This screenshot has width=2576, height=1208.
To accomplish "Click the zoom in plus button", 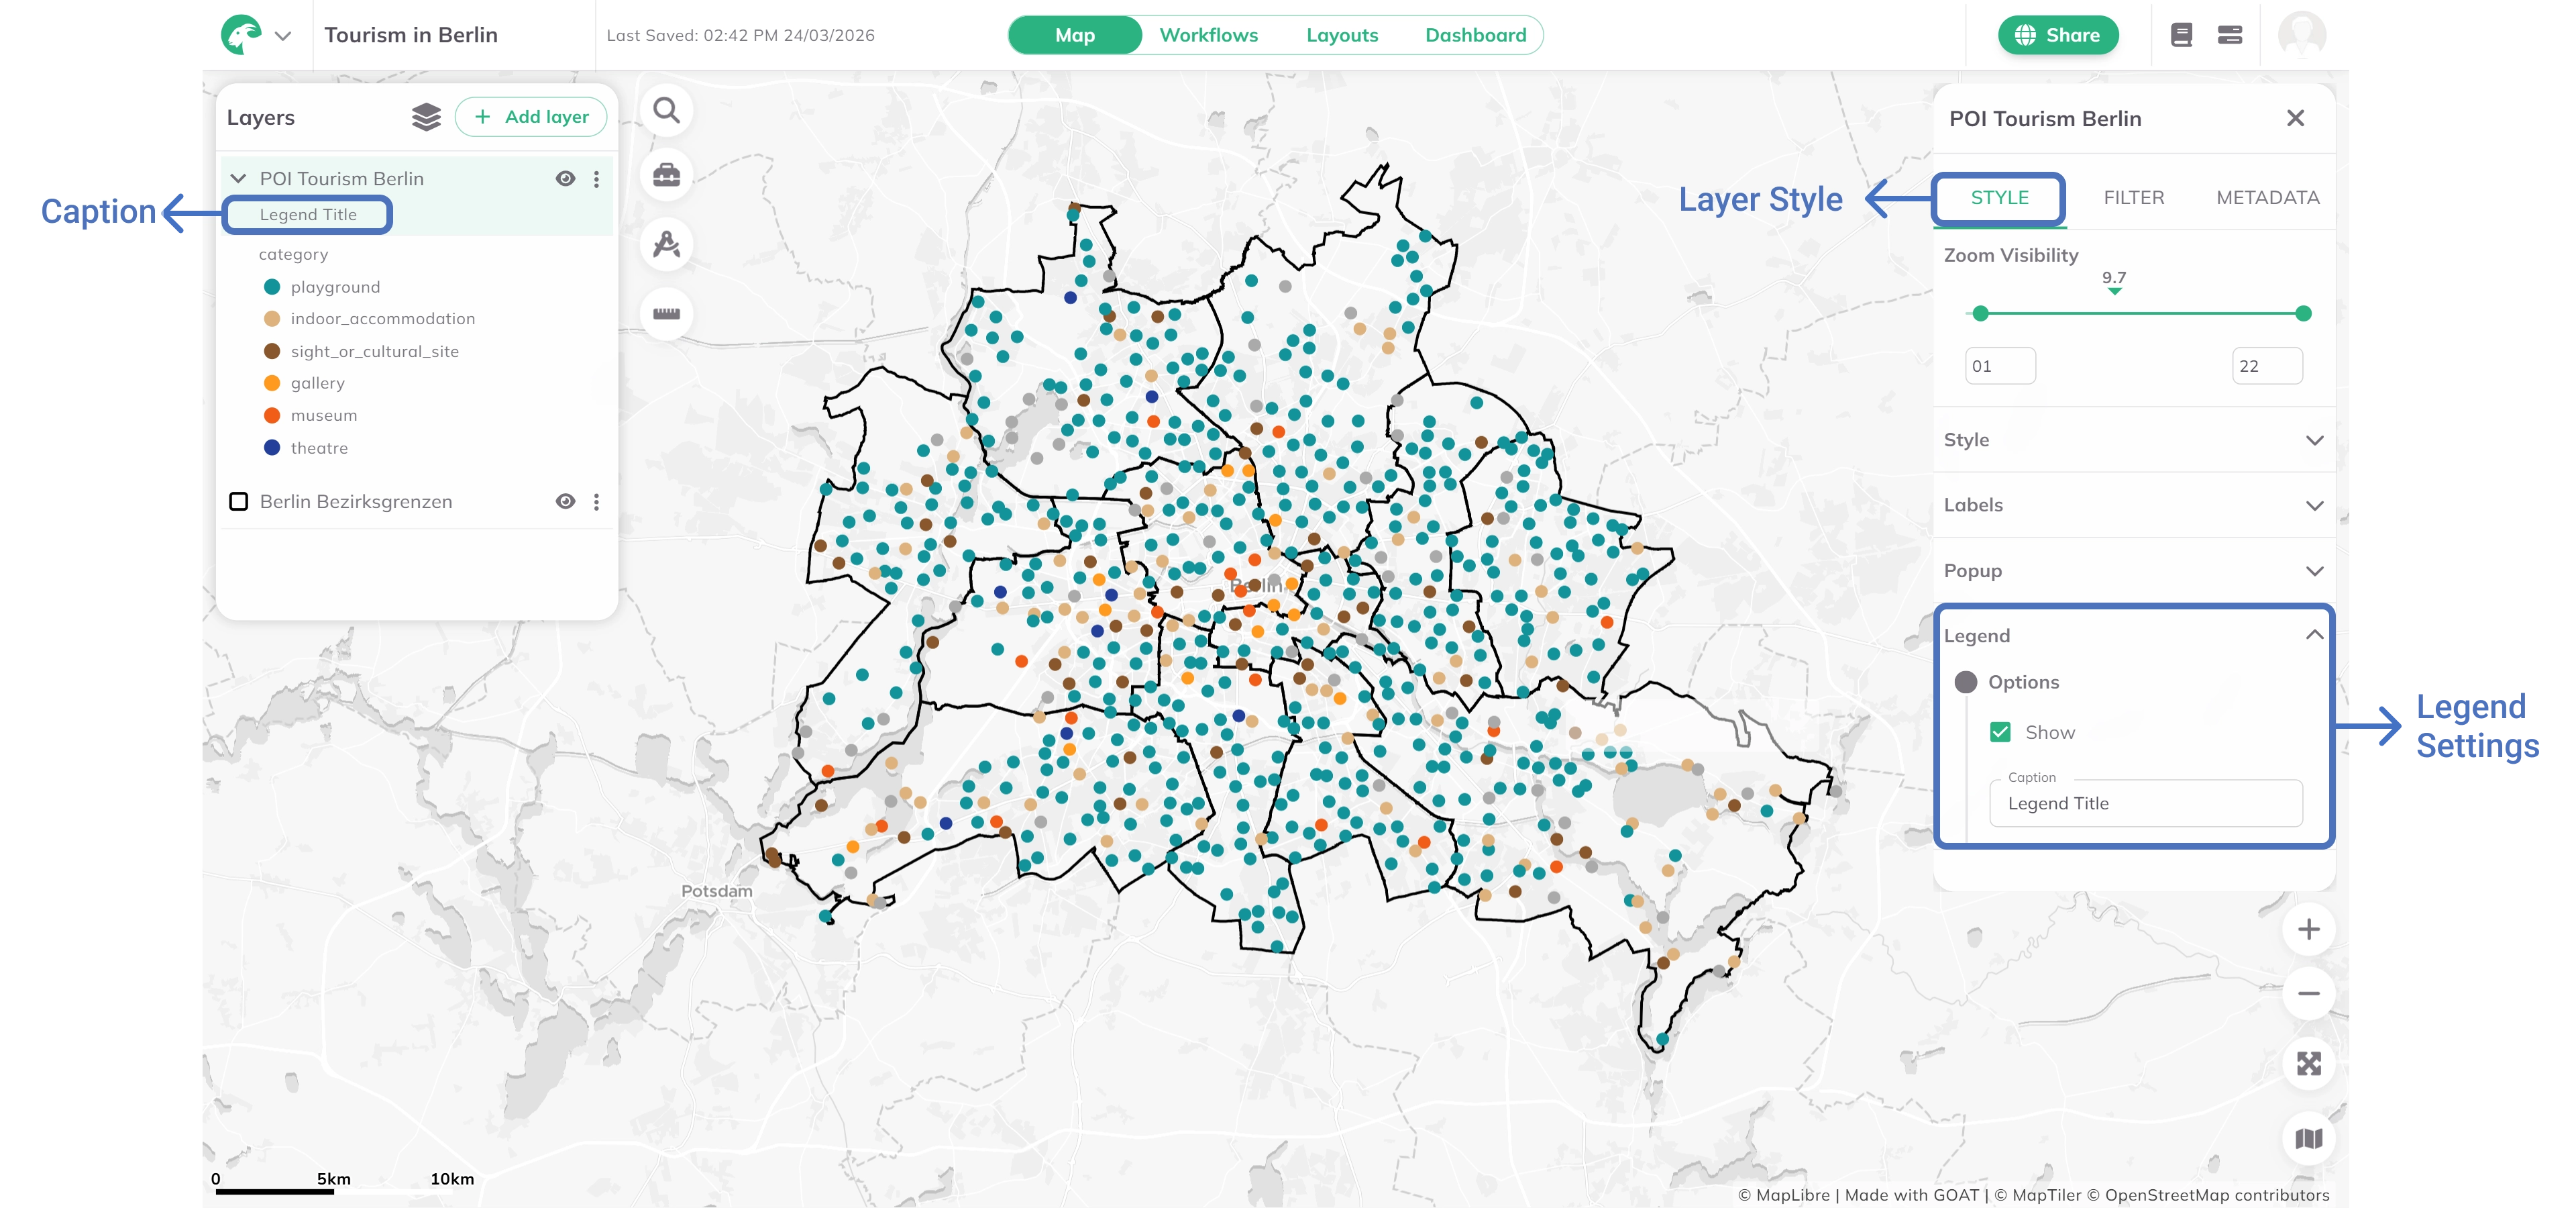I will (x=2308, y=929).
